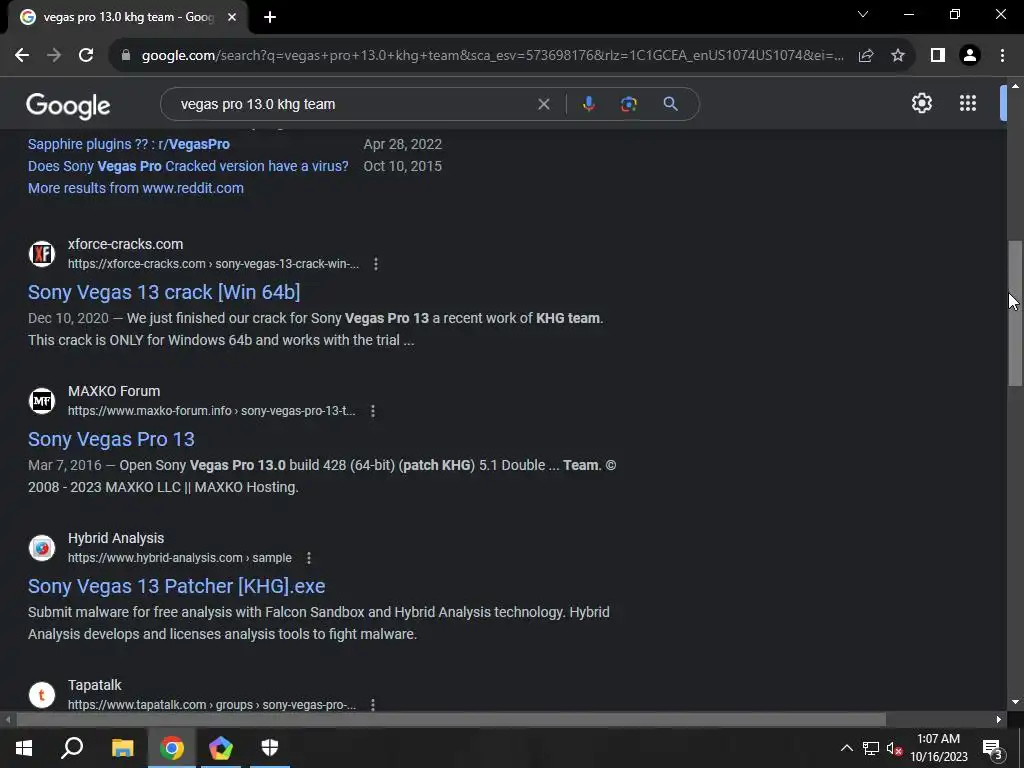Open Does Sony Vegas Pro Cracked version link
This screenshot has width=1024, height=768.
click(188, 166)
